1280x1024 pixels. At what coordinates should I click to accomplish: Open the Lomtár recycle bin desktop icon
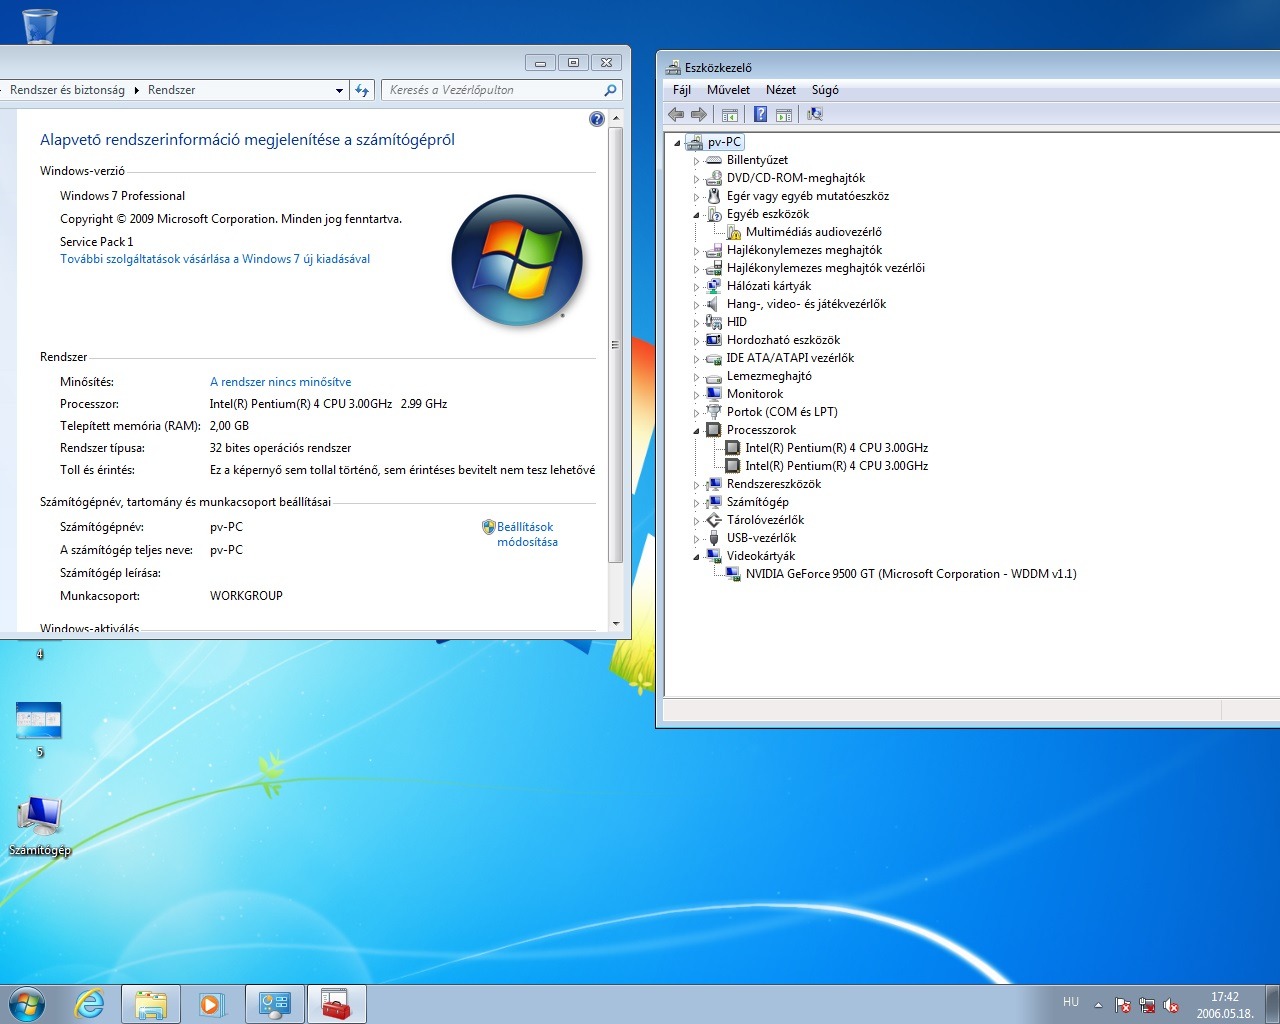[x=39, y=24]
